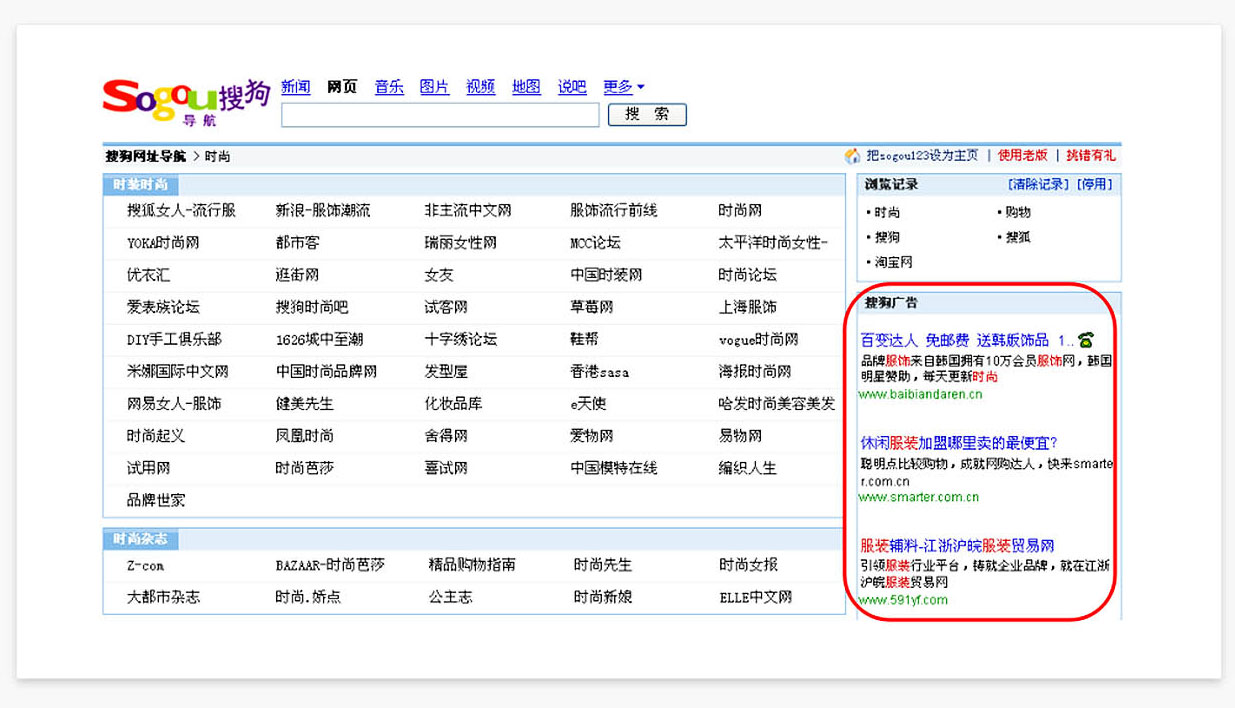The image size is (1235, 708).
Task: Open the 时尚论坛 link
Action: pyautogui.click(x=747, y=275)
